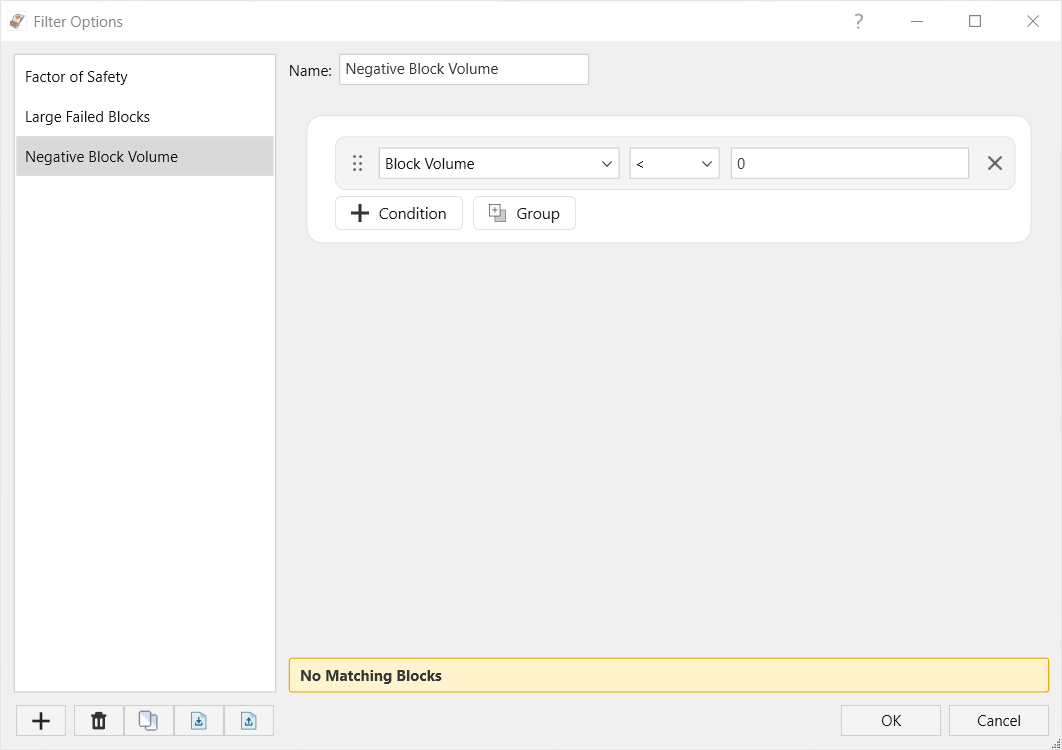Maximize the Filter Options window
The width and height of the screenshot is (1062, 750).
coord(975,22)
